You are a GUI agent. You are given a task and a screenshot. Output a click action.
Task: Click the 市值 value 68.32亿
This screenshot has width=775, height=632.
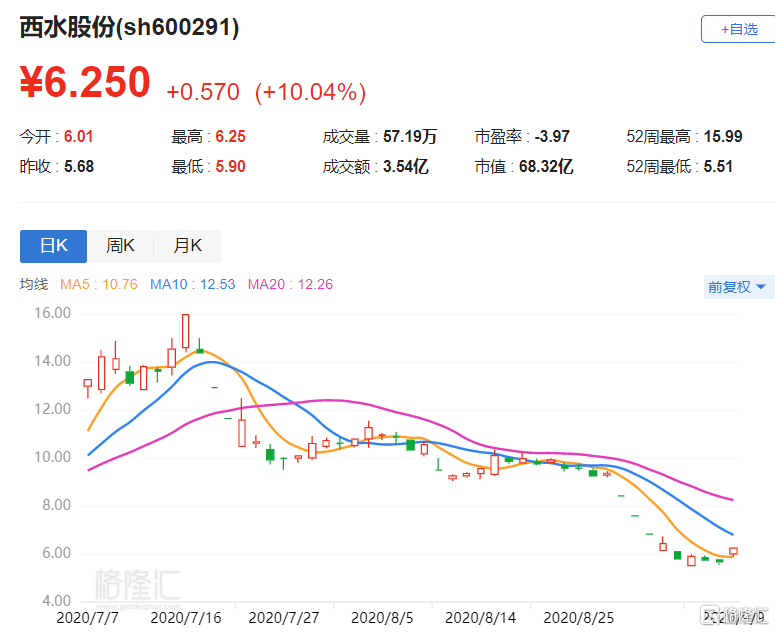pyautogui.click(x=546, y=167)
